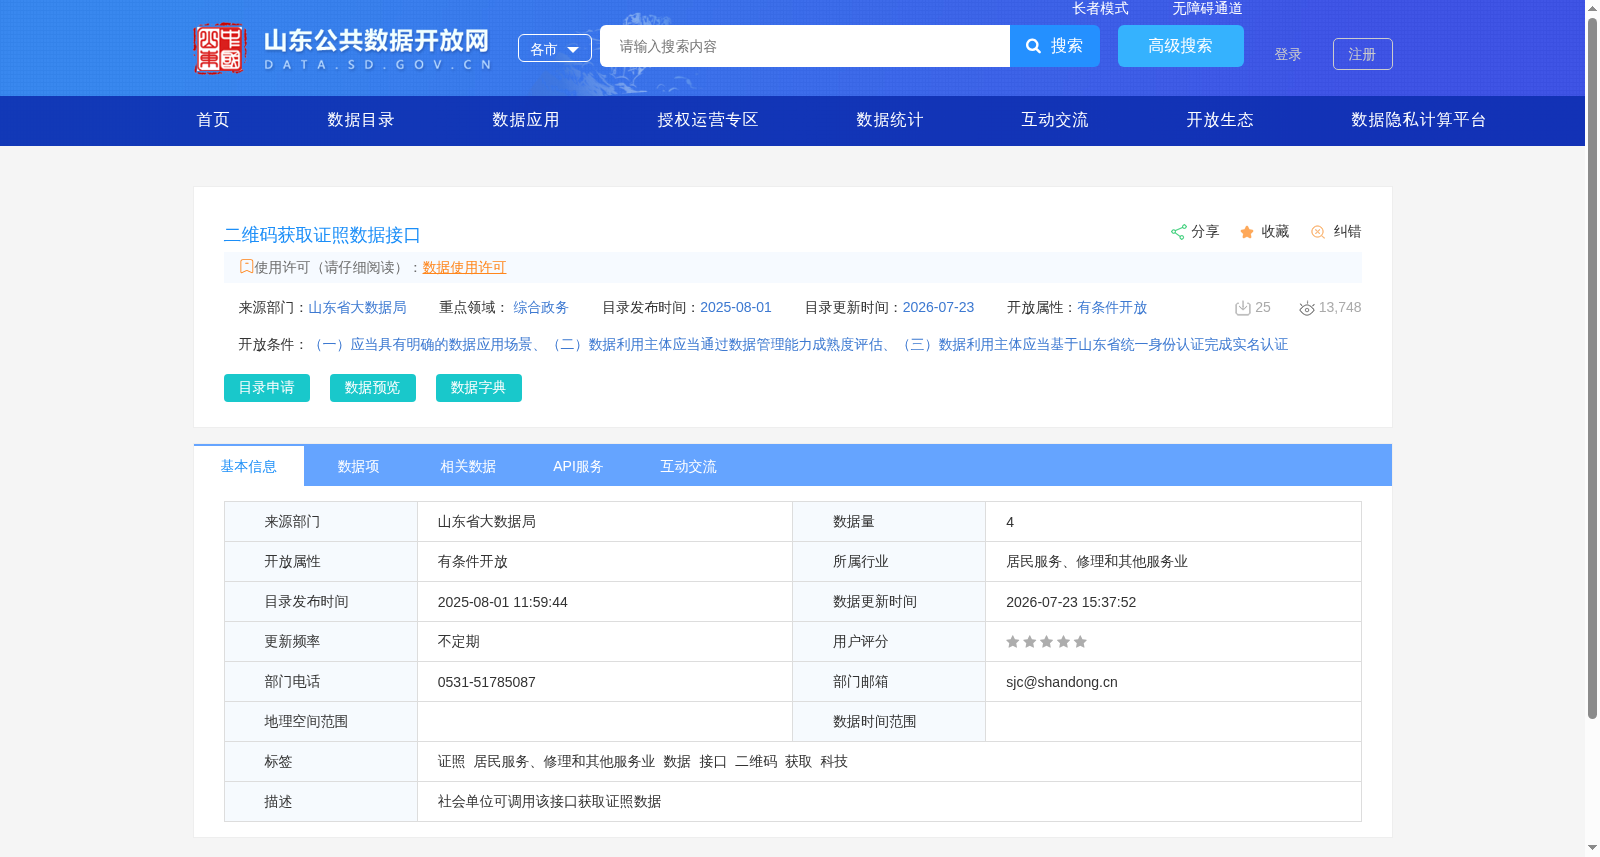Click the view count eye icon
This screenshot has height=857, width=1600.
[x=1307, y=308]
